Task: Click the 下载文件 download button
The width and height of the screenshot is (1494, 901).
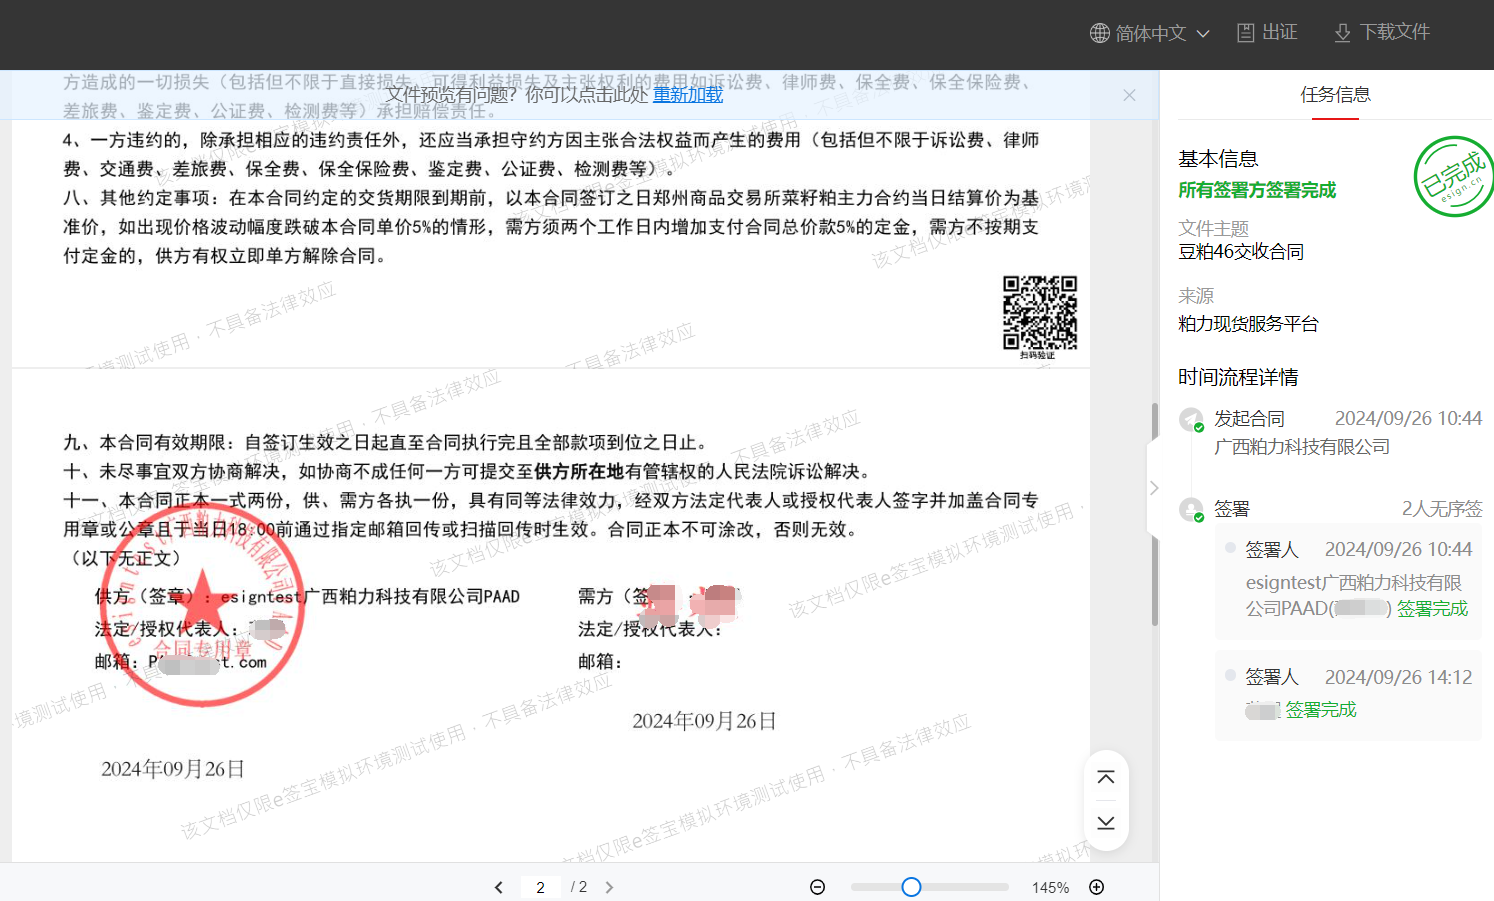Action: click(x=1382, y=32)
